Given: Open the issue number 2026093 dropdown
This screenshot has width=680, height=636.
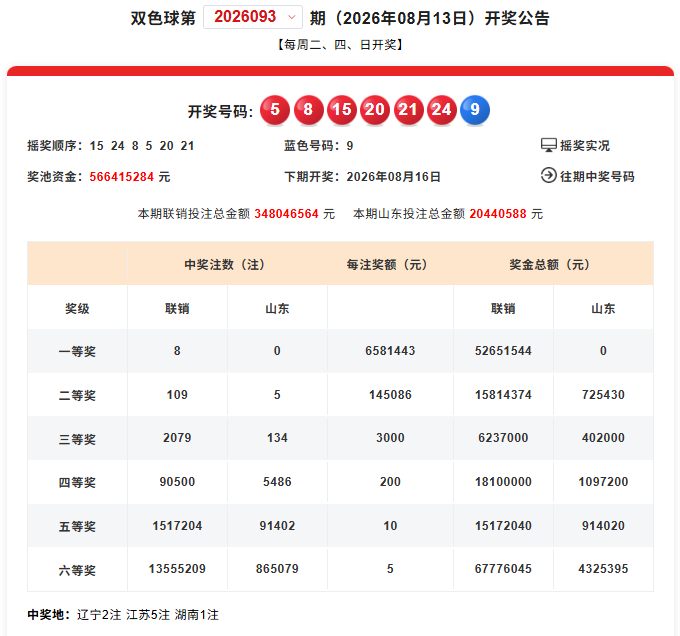Looking at the screenshot, I should [x=253, y=17].
